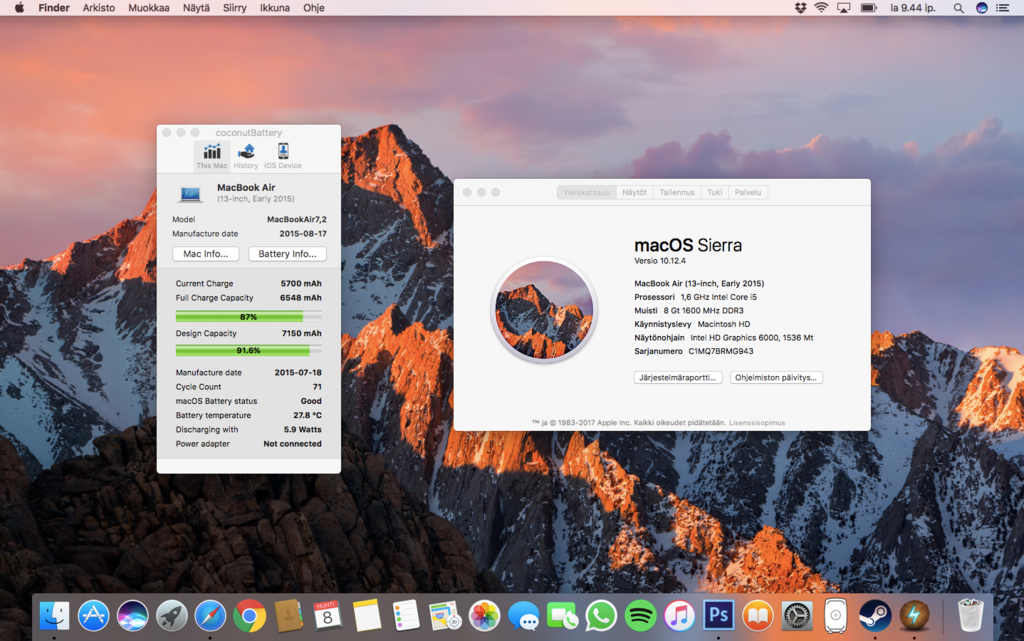The image size is (1024, 641).
Task: Open the Finder menu
Action: (x=54, y=8)
